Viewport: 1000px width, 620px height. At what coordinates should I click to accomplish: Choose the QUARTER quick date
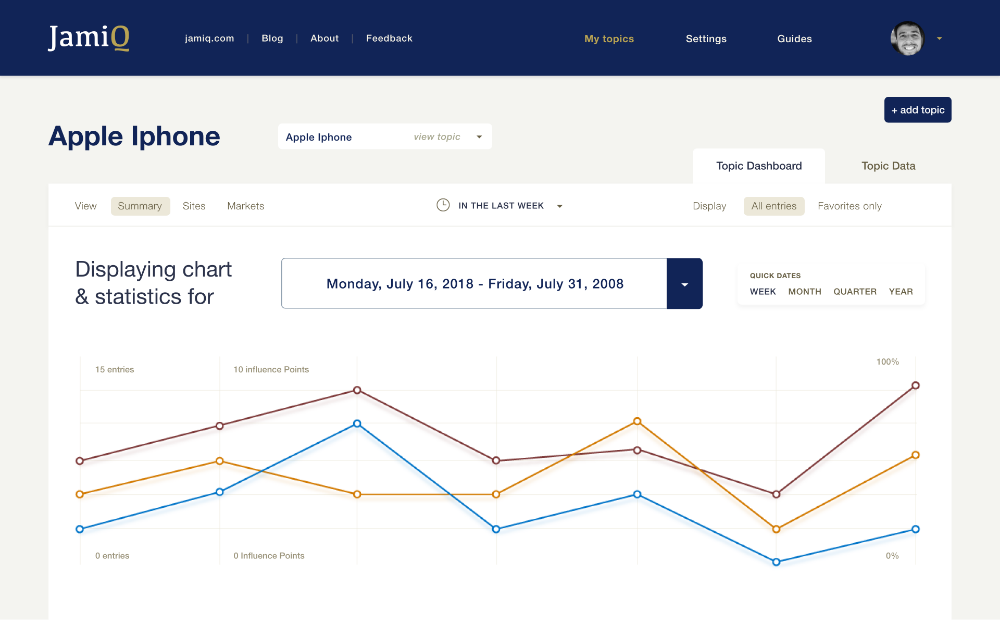(x=855, y=292)
